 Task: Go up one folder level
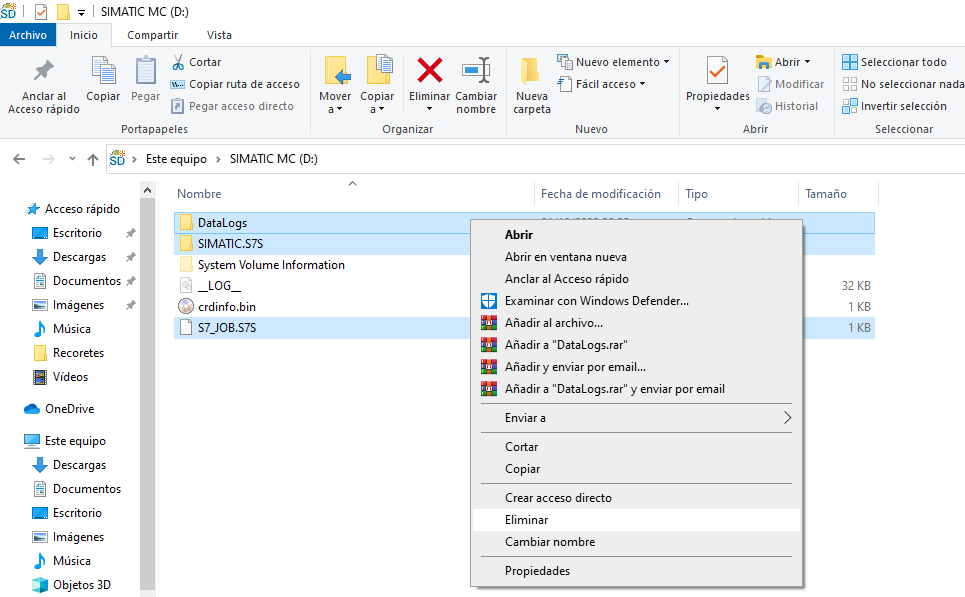(93, 159)
